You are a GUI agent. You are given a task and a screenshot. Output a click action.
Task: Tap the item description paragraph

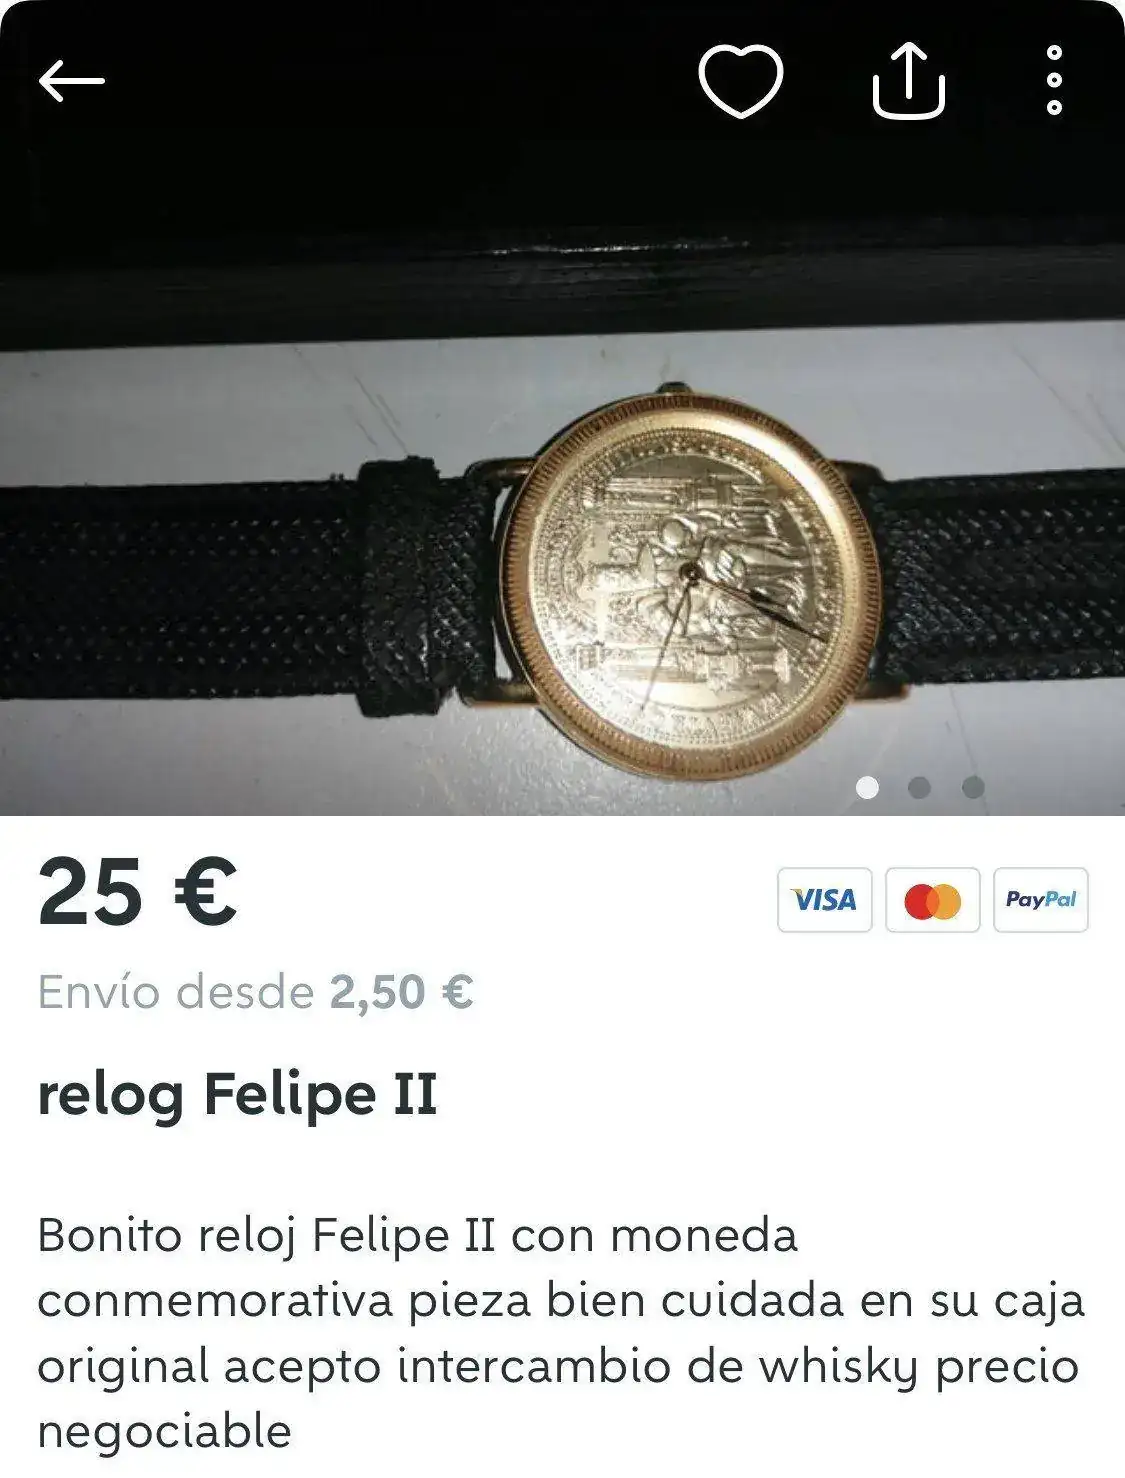561,1333
